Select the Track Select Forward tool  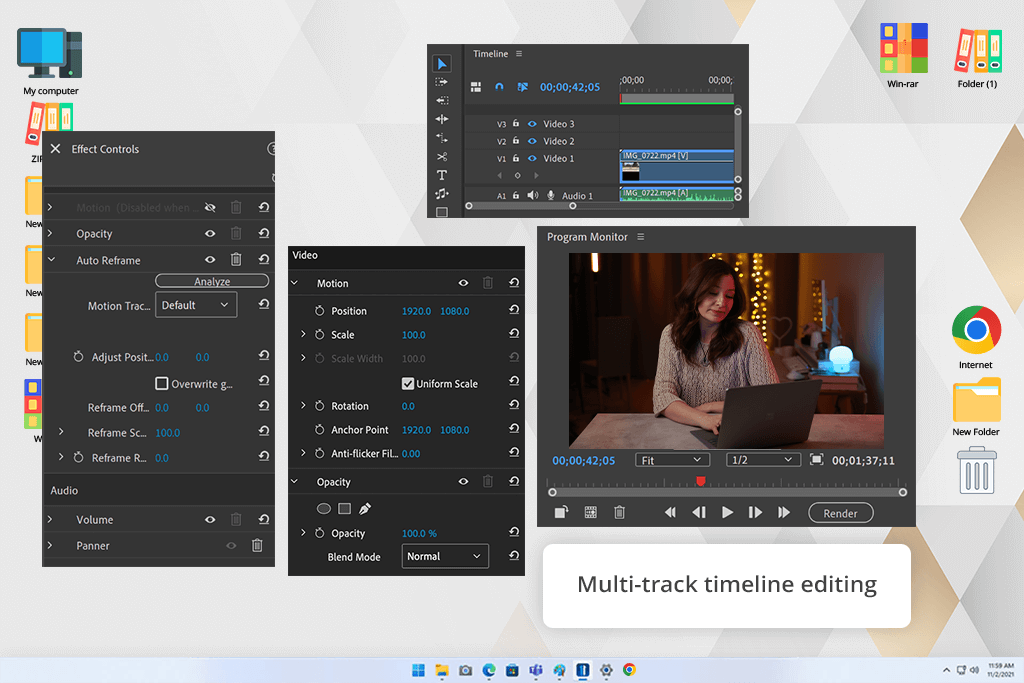pyautogui.click(x=442, y=82)
